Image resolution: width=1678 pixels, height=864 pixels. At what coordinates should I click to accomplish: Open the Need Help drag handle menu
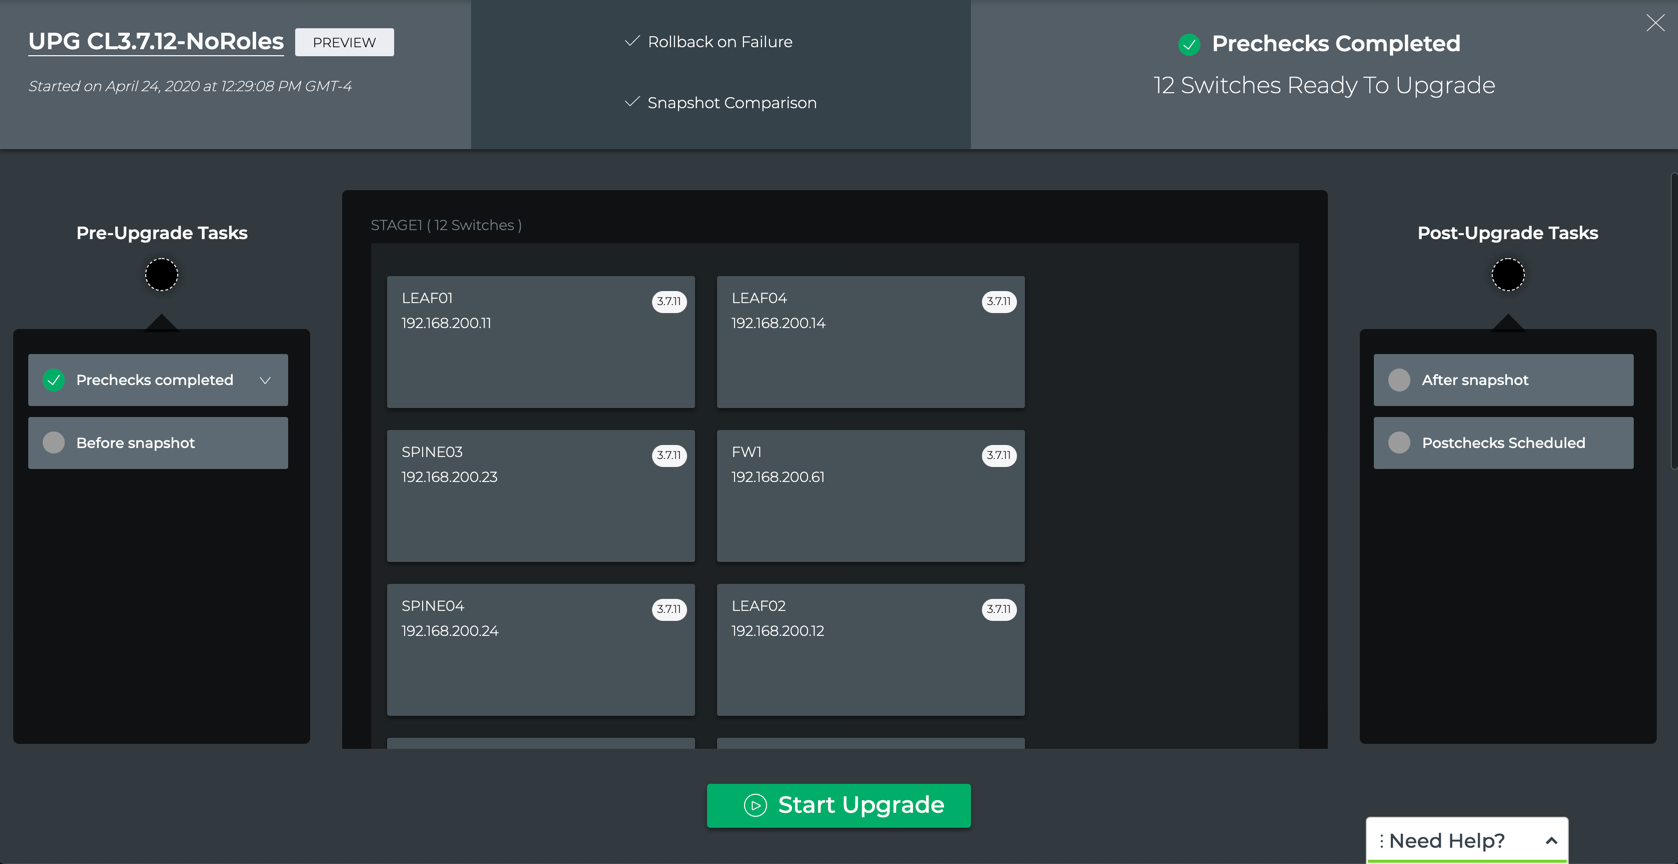pos(1381,841)
